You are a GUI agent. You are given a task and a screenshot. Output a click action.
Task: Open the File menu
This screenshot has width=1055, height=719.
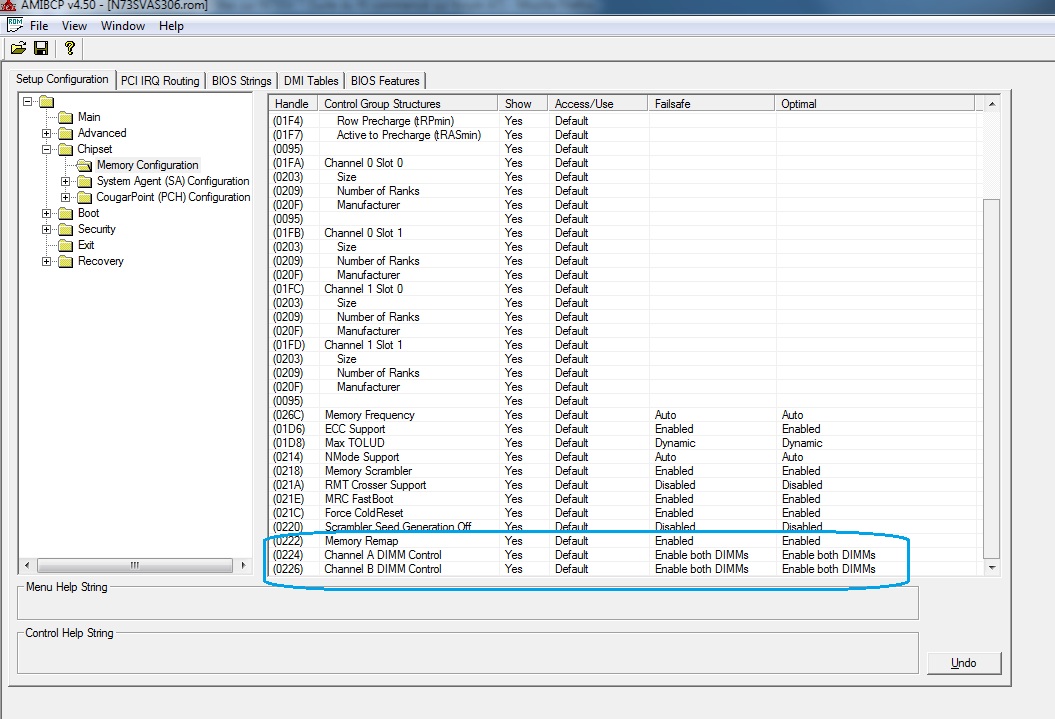(38, 26)
